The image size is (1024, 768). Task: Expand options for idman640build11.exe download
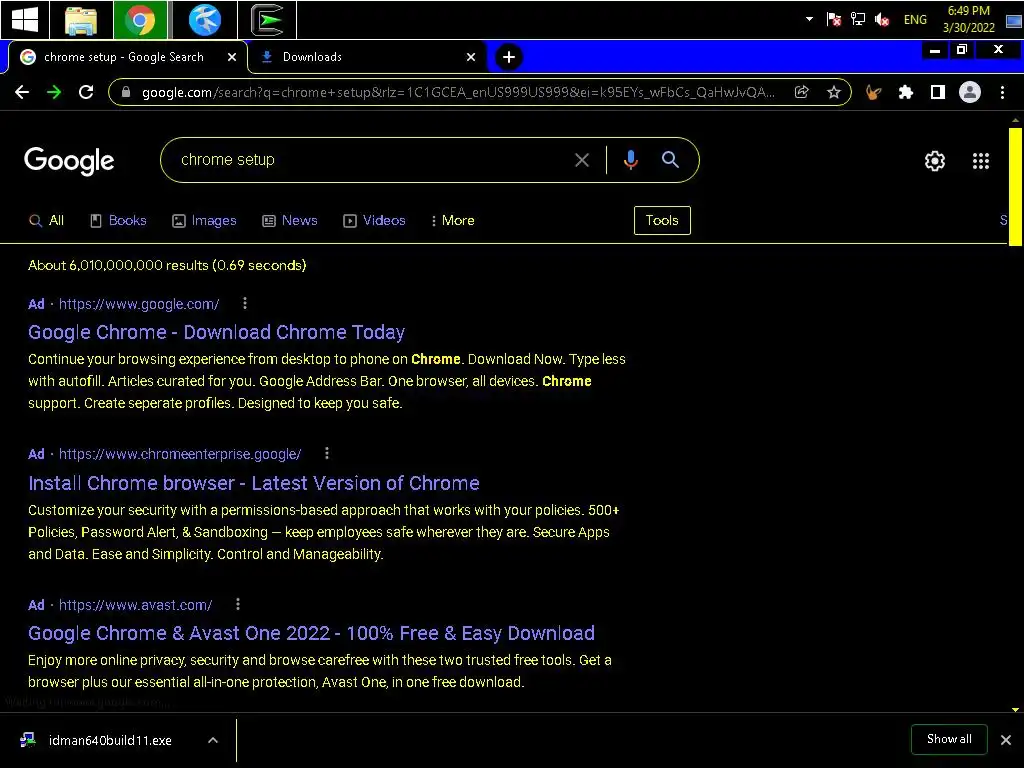(213, 740)
